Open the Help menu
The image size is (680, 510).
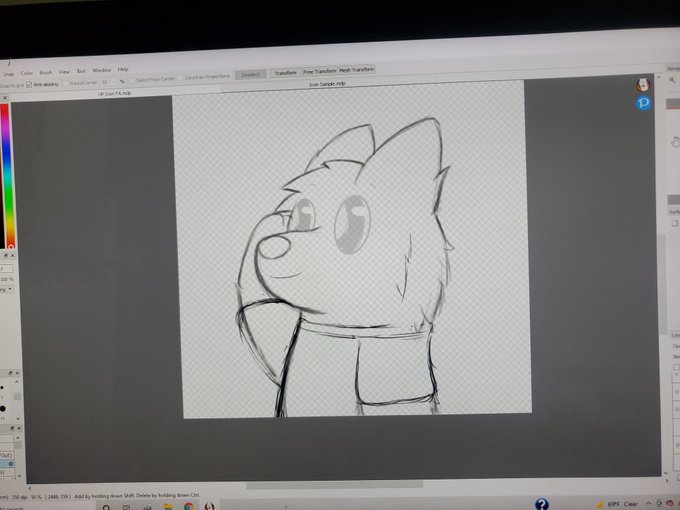(x=123, y=69)
